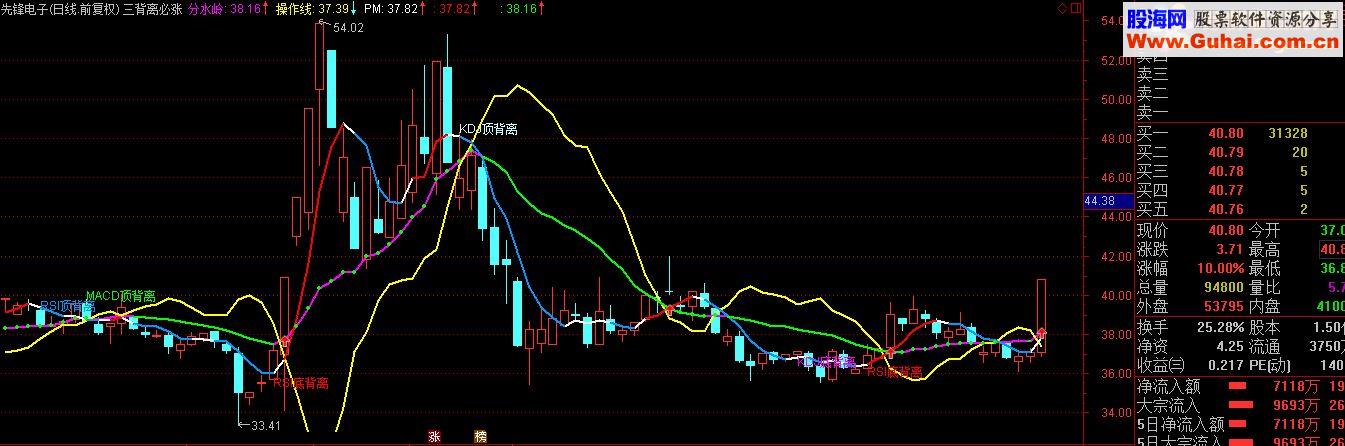Image resolution: width=1345 pixels, height=446 pixels.
Task: Click the RSI底背离 annotation on the right side
Action: click(894, 371)
